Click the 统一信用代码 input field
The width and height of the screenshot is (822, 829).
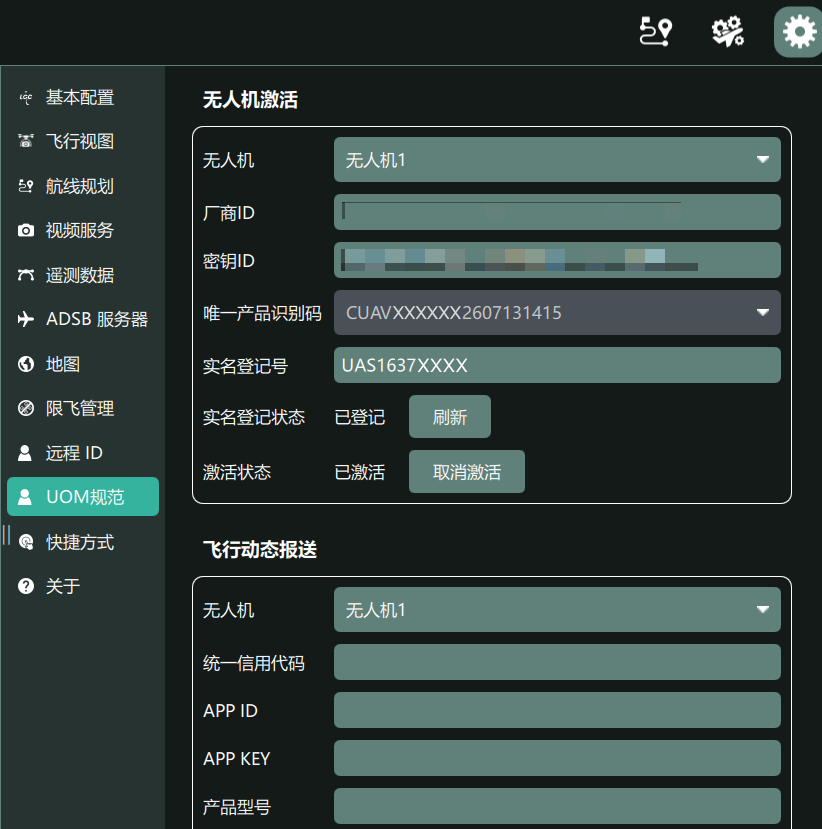click(557, 662)
